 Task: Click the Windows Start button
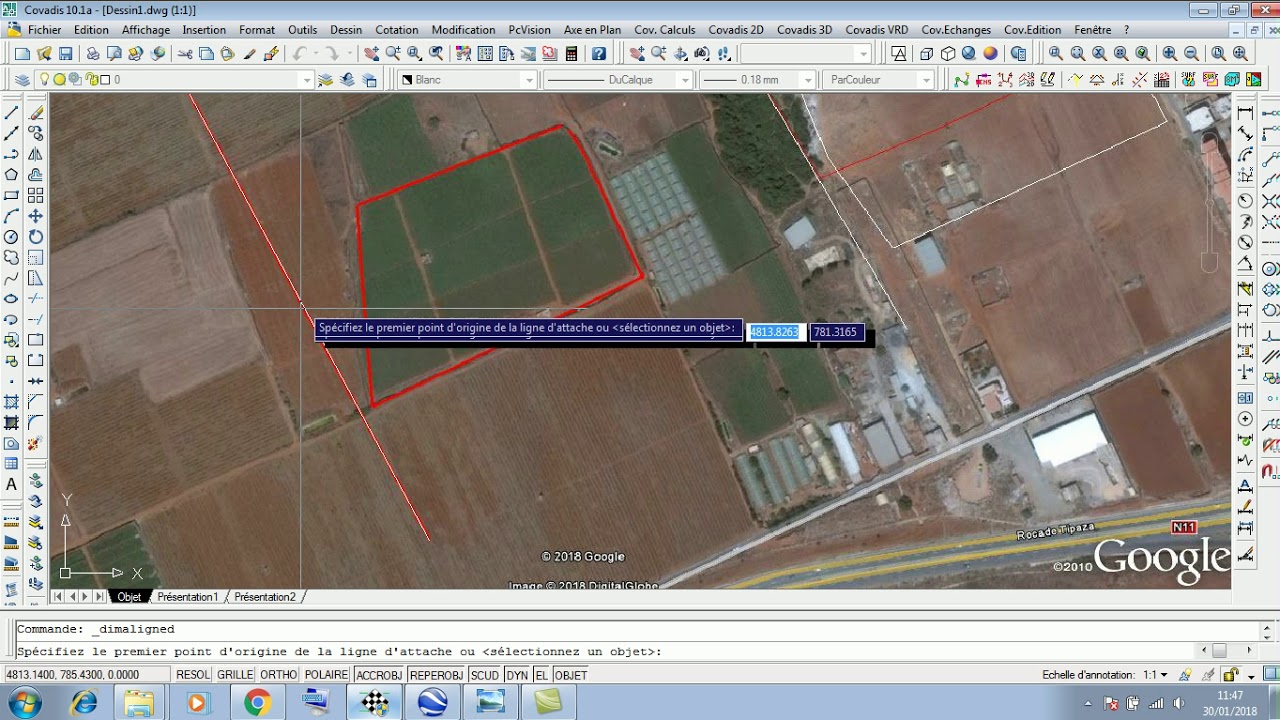coord(23,703)
